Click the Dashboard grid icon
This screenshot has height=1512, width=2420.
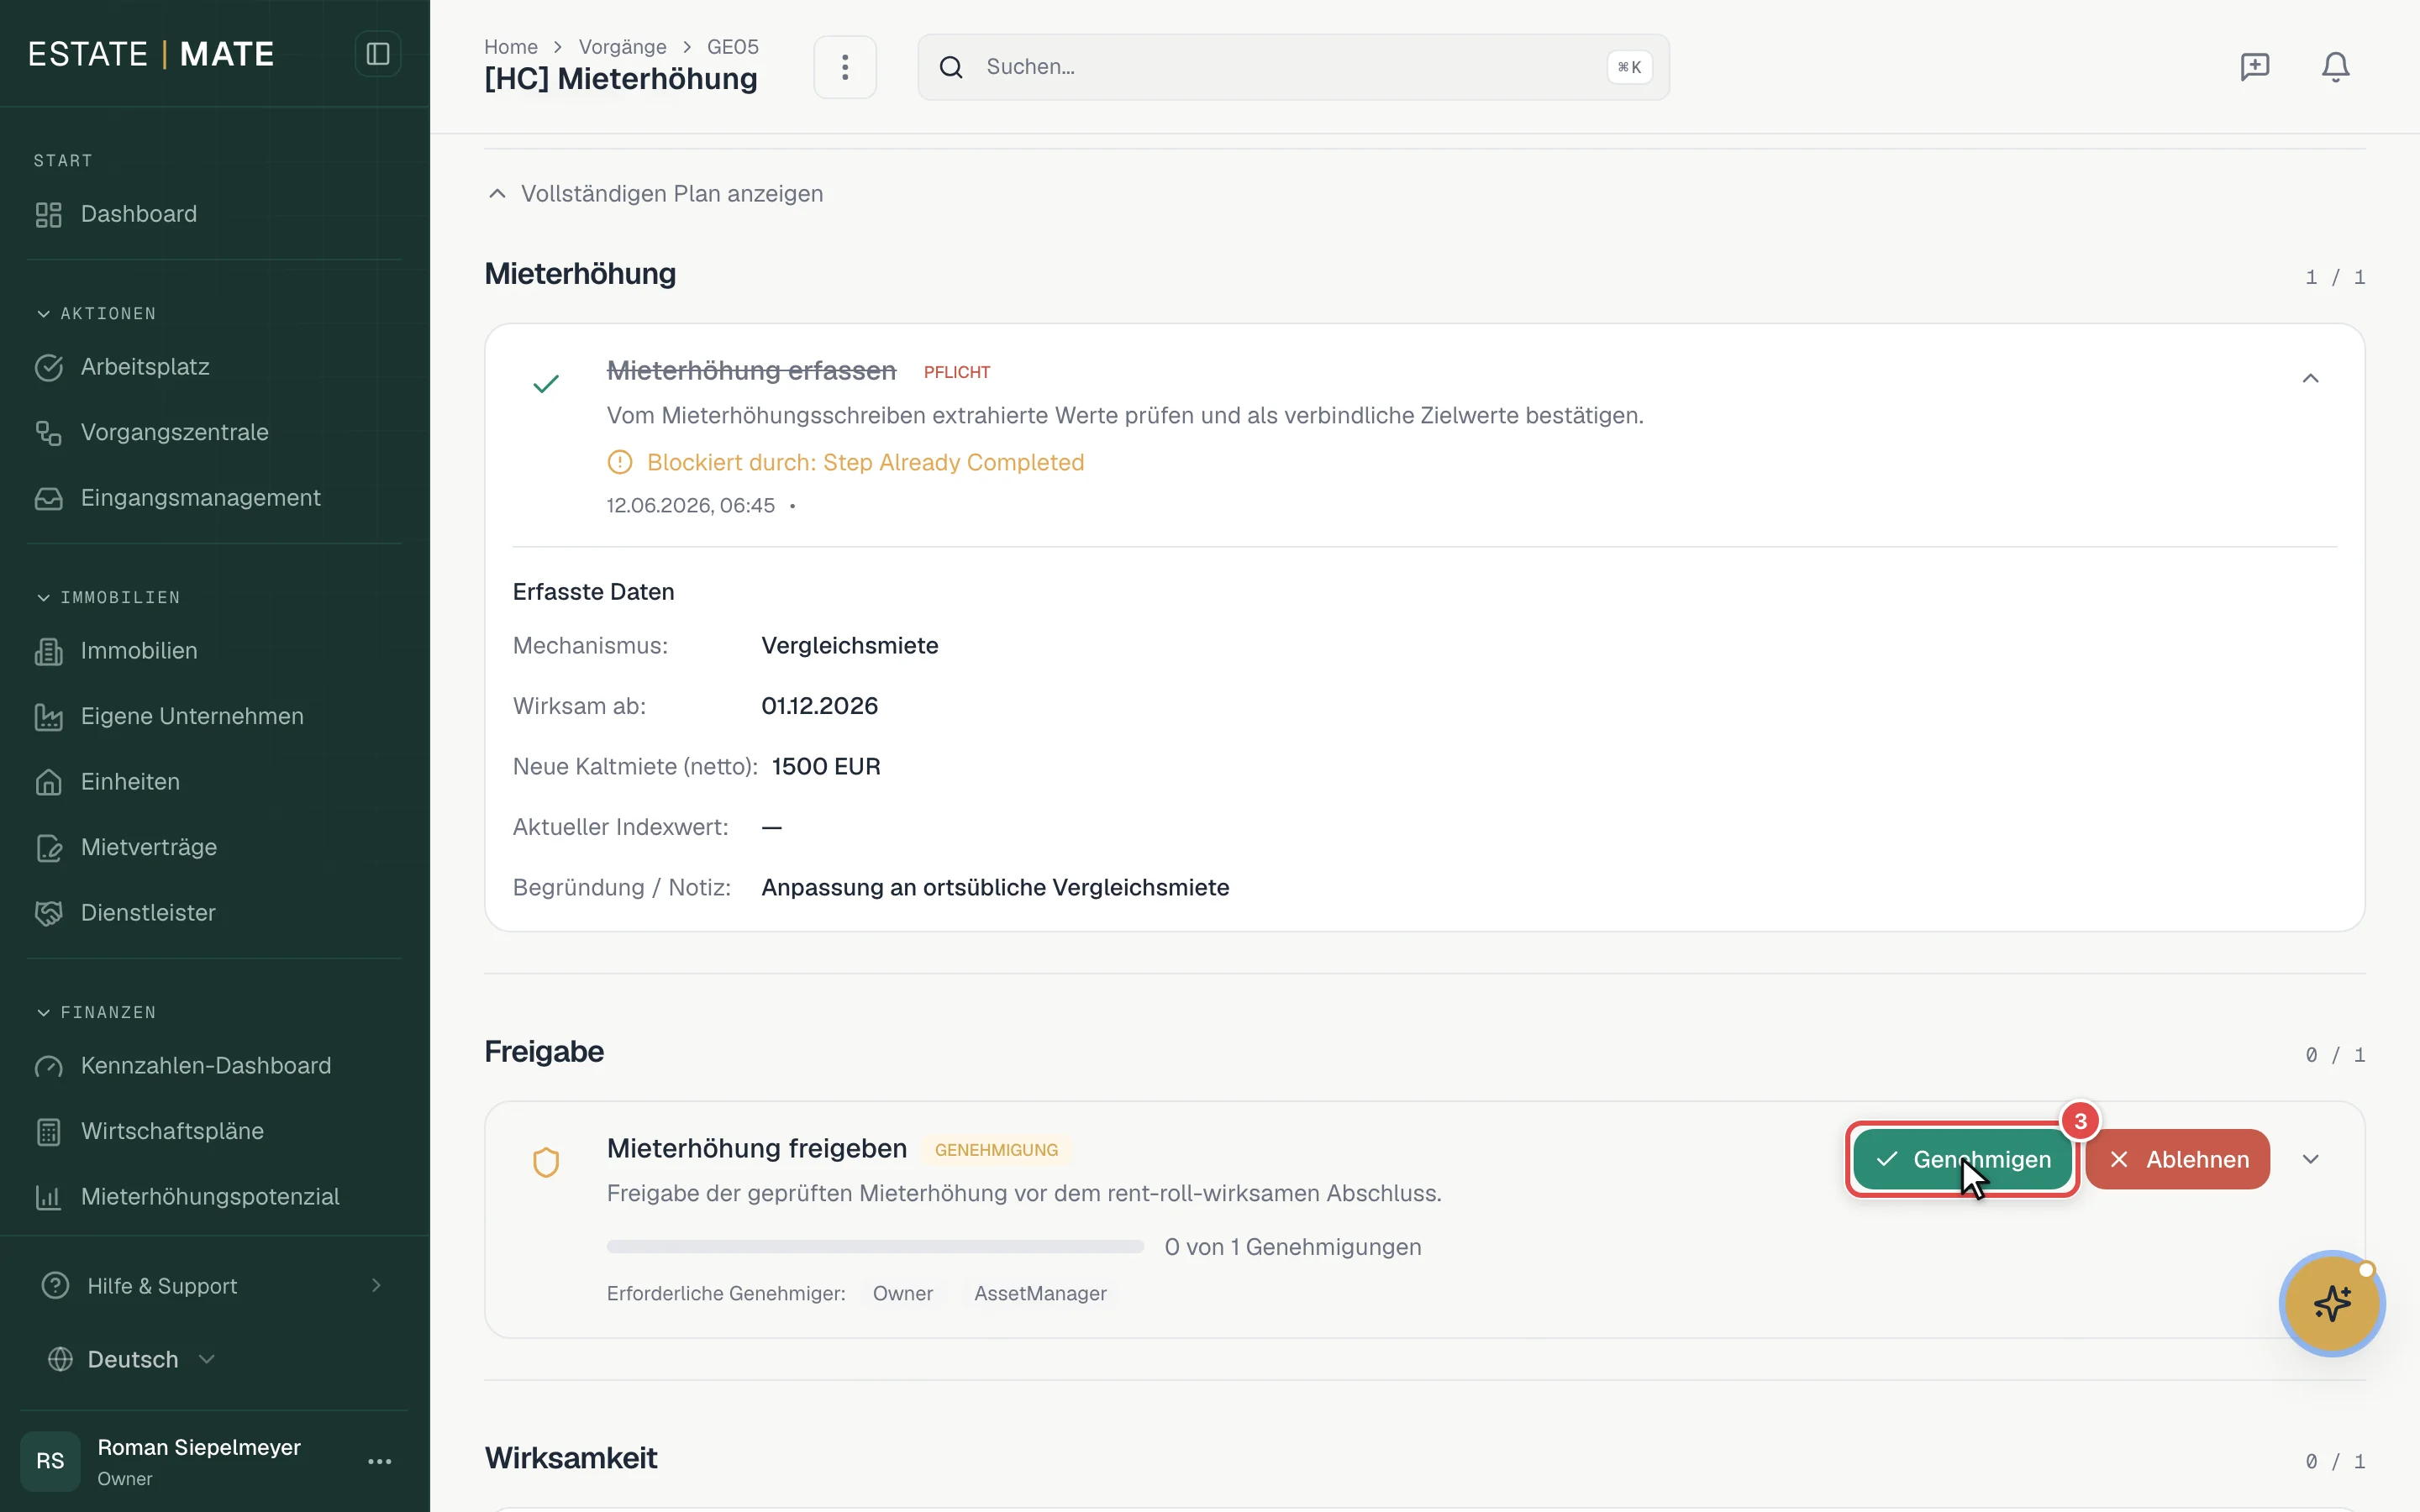coord(48,214)
